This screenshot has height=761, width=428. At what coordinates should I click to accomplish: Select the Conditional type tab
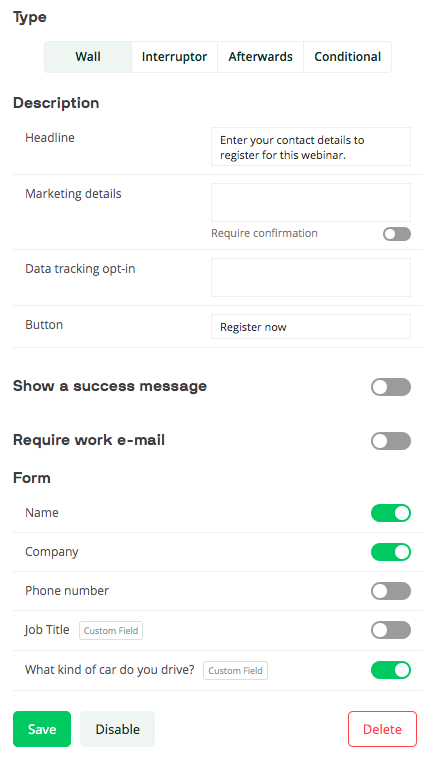[347, 57]
